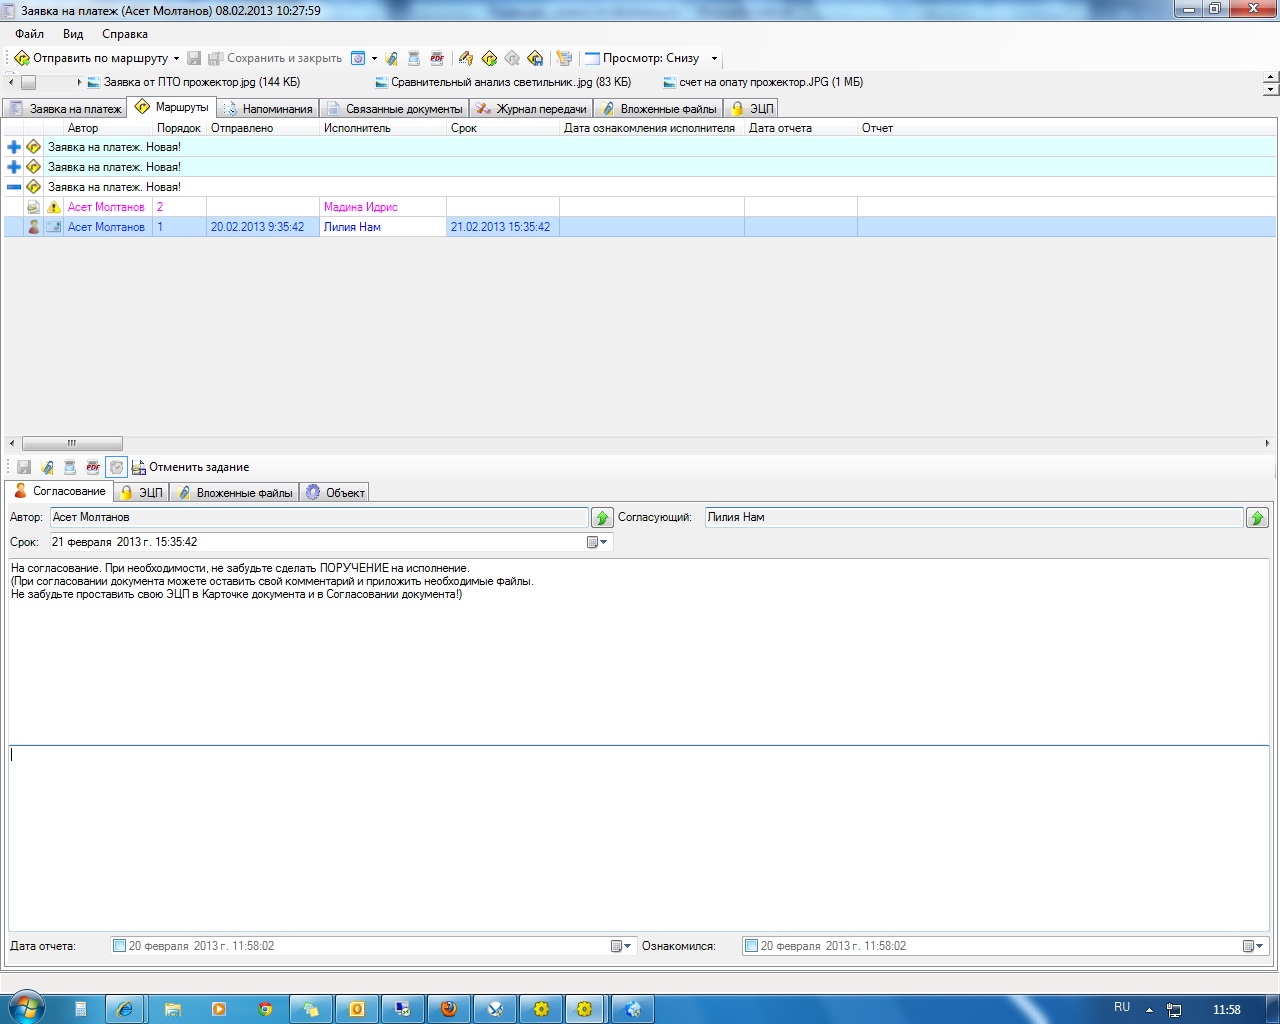The image size is (1280, 1024).
Task: Switch to the Объект tab in lower panel
Action: click(x=335, y=493)
